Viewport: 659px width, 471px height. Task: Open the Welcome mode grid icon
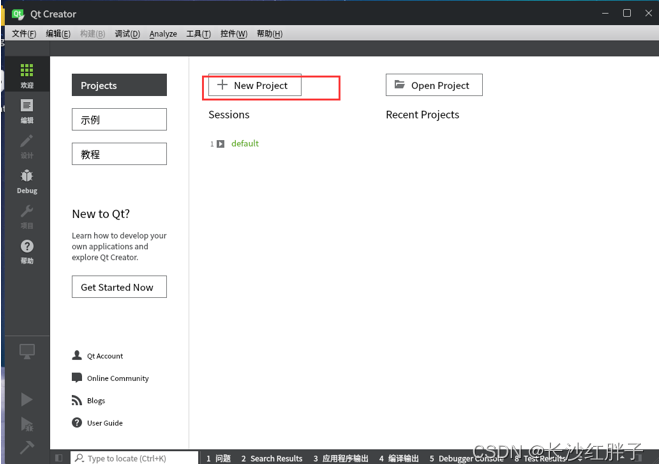26,70
